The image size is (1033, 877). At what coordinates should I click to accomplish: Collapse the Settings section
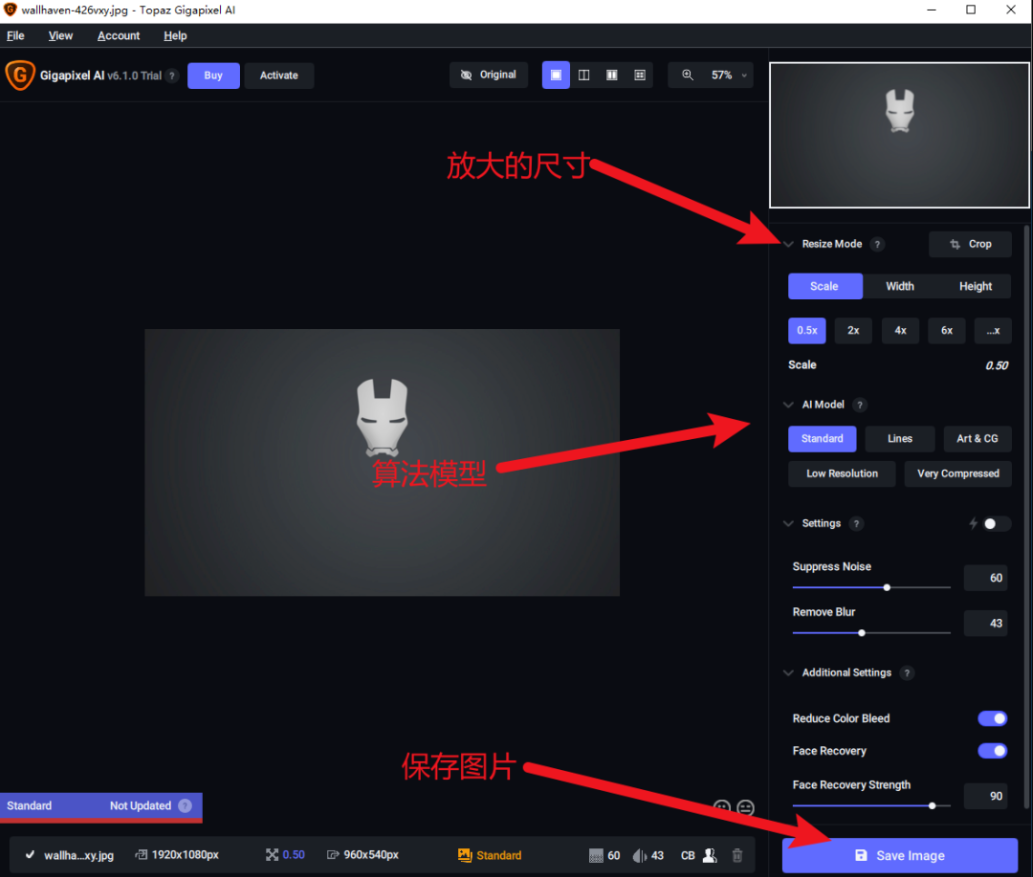789,524
